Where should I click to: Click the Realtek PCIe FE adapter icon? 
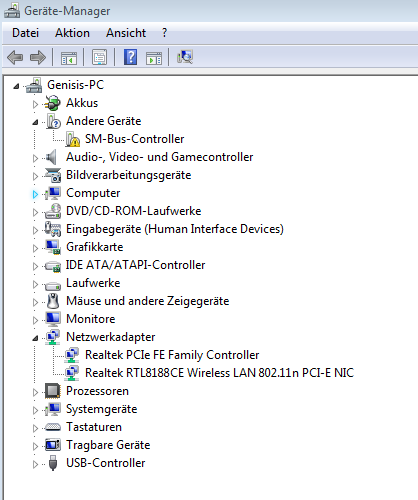click(x=72, y=355)
